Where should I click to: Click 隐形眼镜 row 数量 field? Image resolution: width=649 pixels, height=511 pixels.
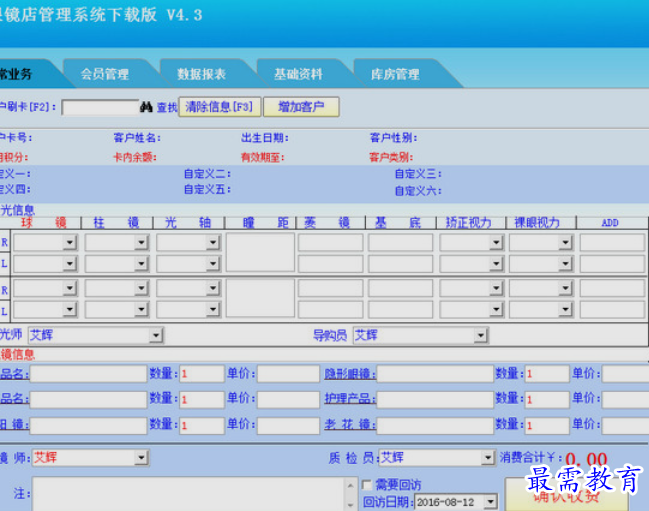pyautogui.click(x=547, y=374)
